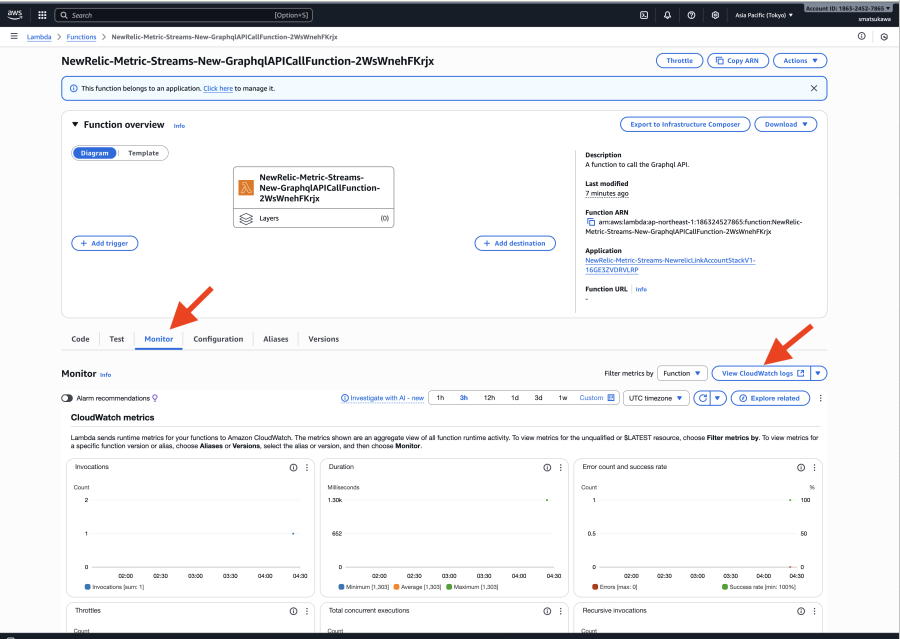Click the Throttle button
The image size is (900, 639).
(679, 60)
